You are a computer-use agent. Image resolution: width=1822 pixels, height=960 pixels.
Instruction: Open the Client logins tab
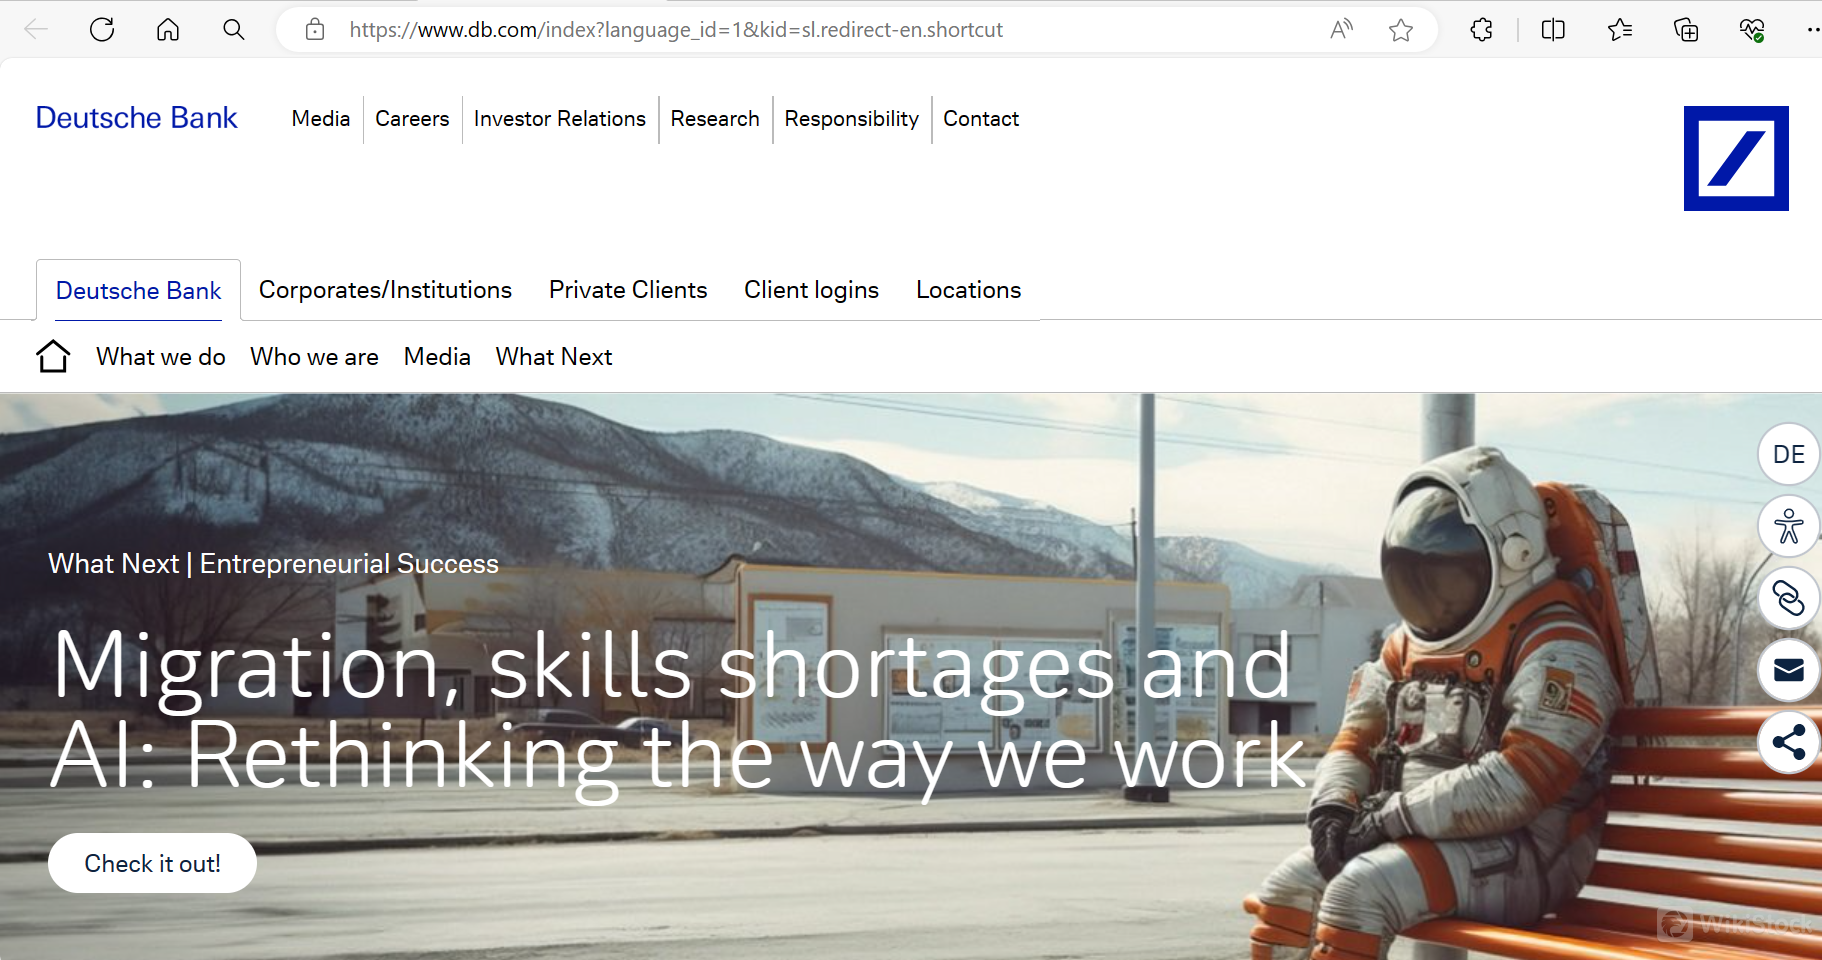click(811, 290)
